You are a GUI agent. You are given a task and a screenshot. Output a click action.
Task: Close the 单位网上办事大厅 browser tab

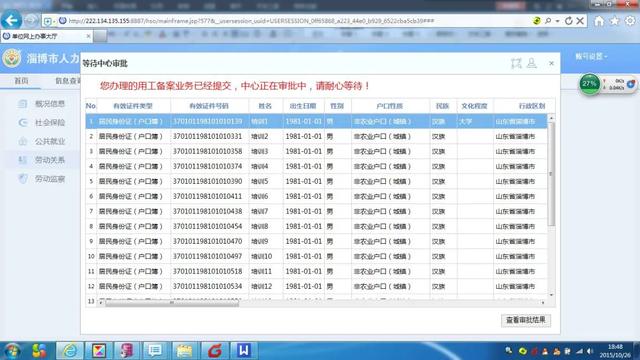[89, 36]
